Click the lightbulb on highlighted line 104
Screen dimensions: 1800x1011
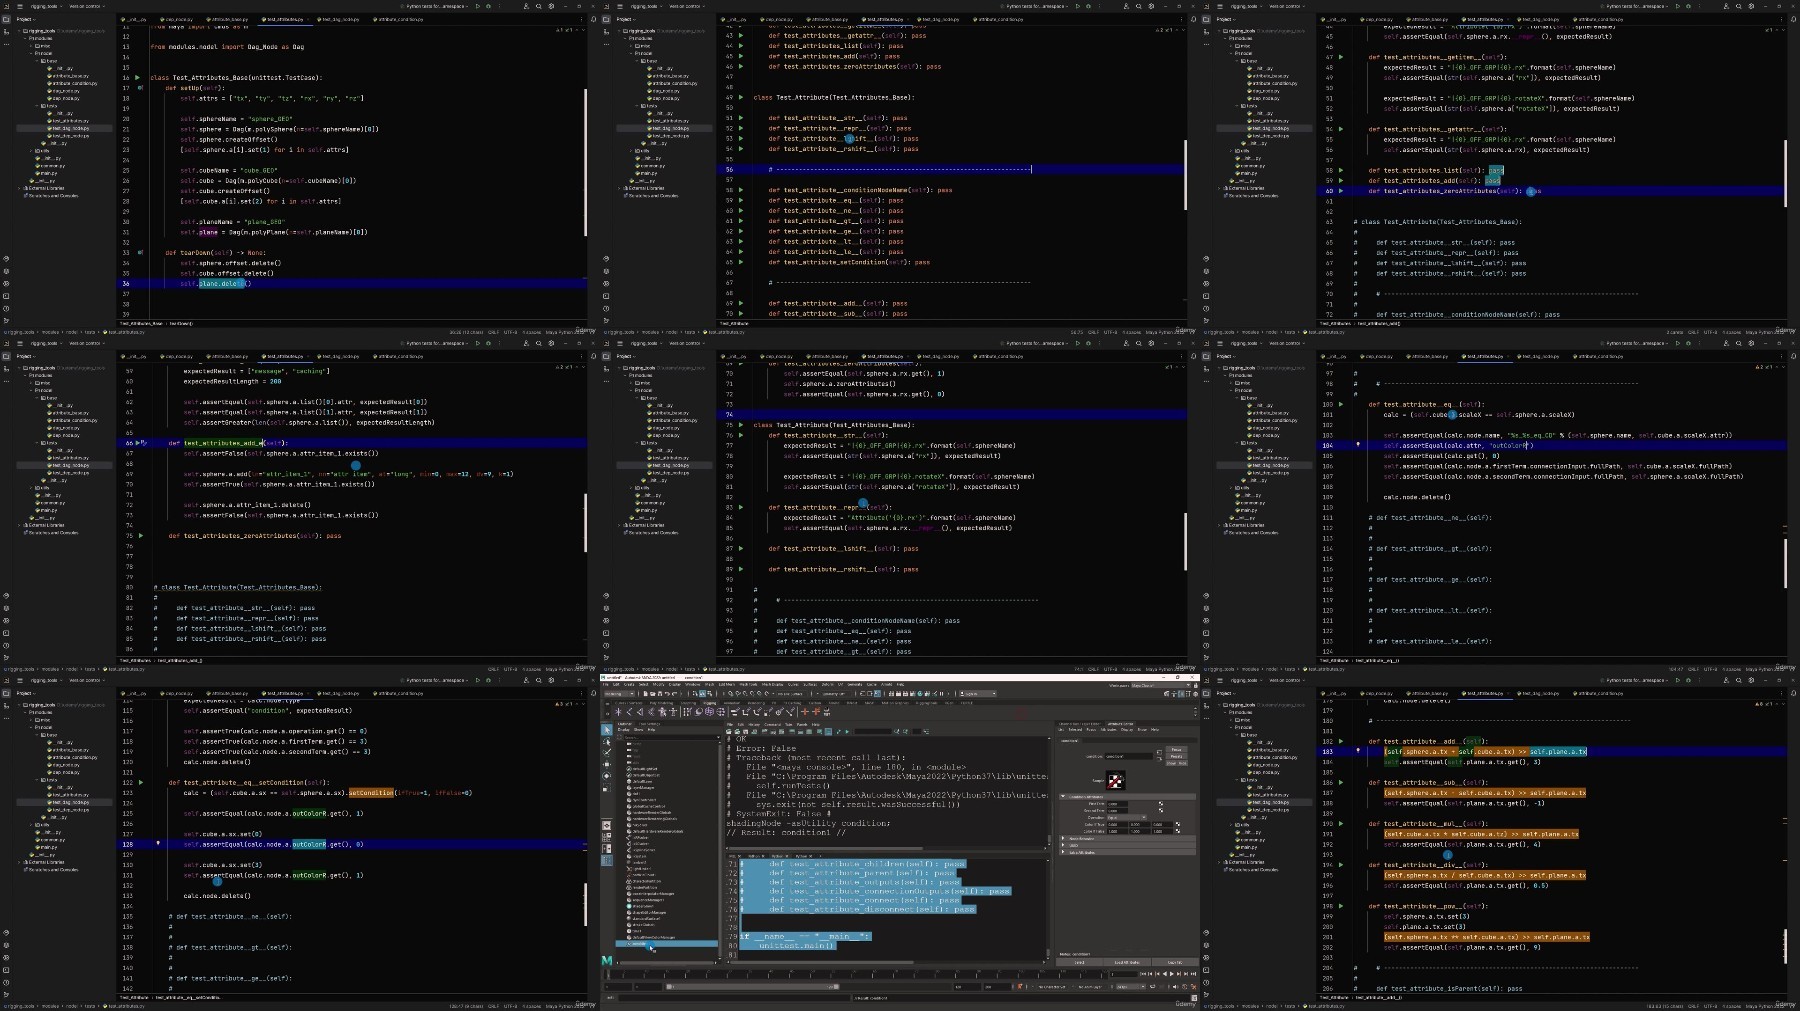pos(1358,444)
